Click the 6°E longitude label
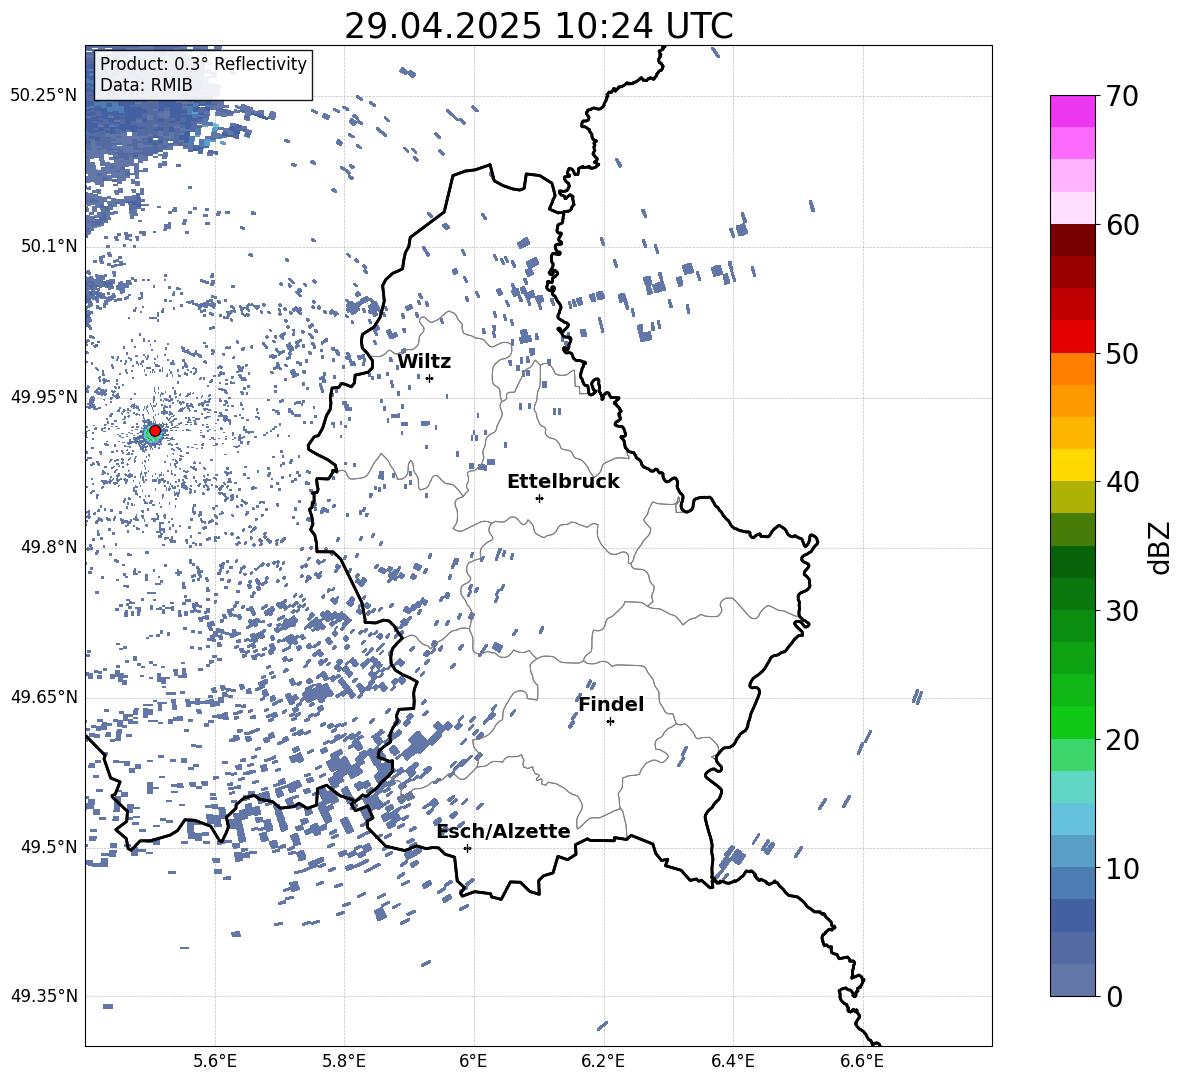1184x1081 pixels. coord(473,1061)
